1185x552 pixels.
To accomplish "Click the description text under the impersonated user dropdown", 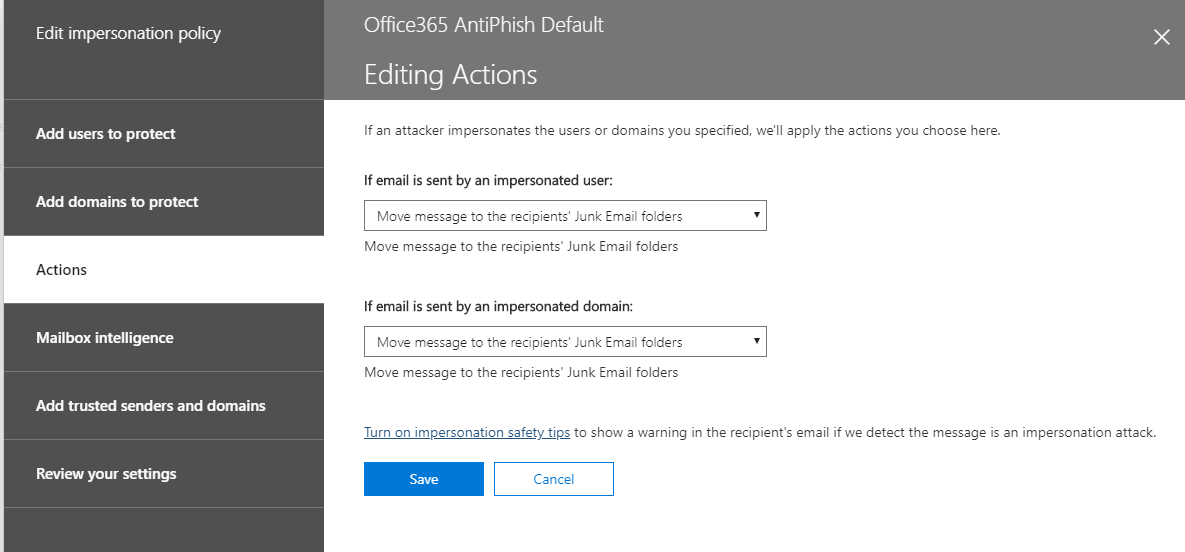I will [521, 247].
